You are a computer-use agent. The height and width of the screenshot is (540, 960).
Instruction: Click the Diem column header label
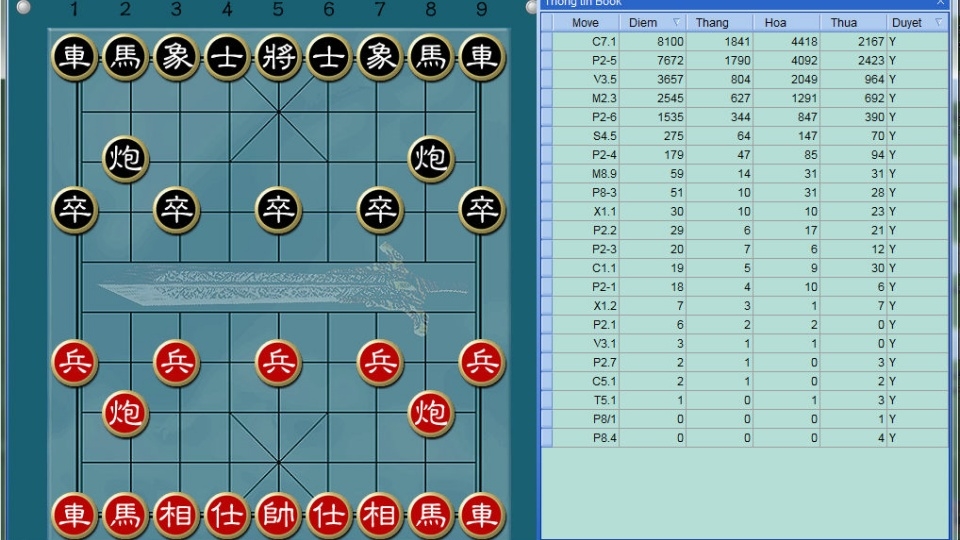pyautogui.click(x=643, y=23)
